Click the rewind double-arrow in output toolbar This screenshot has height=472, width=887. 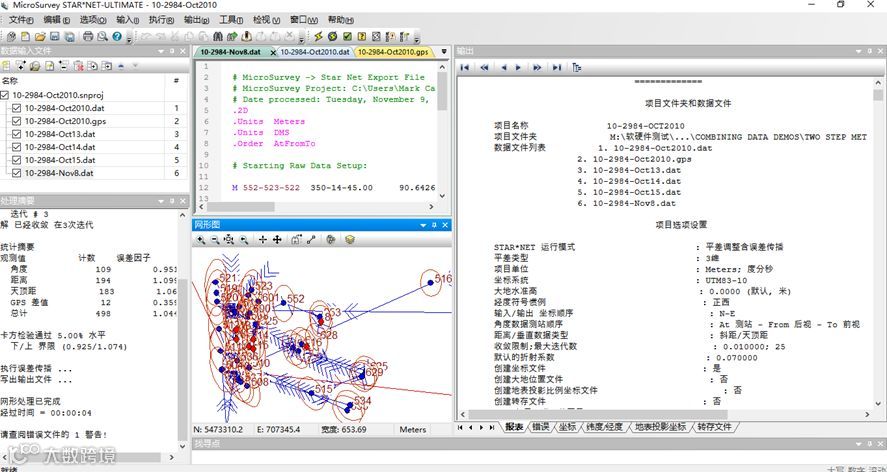(x=485, y=67)
